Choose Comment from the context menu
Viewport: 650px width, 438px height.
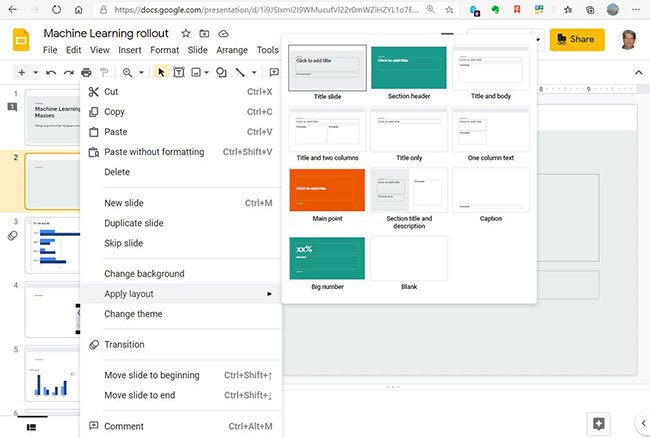[x=181, y=426]
